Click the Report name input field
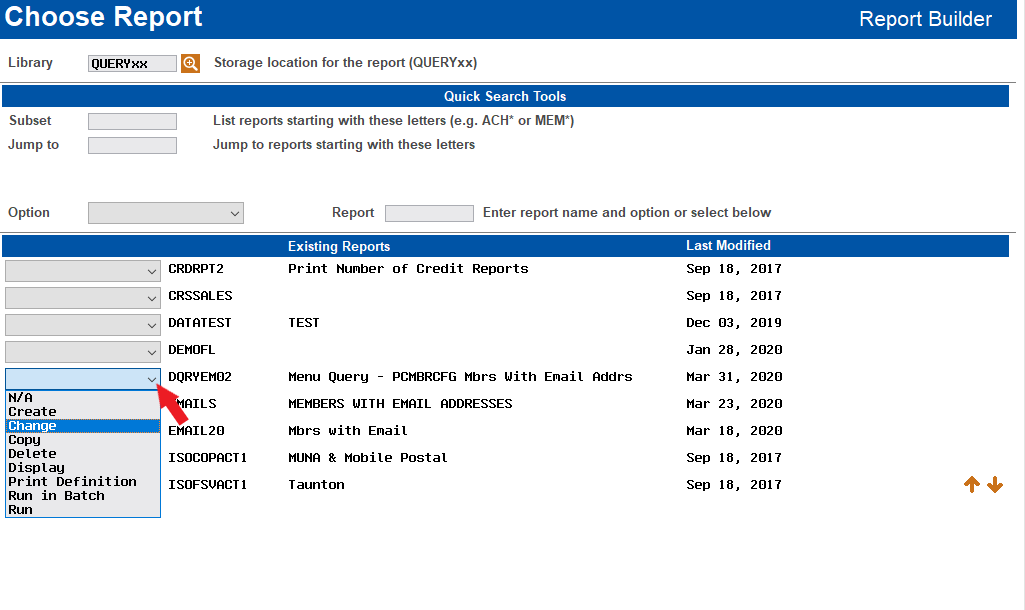This screenshot has width=1025, height=610. 429,213
